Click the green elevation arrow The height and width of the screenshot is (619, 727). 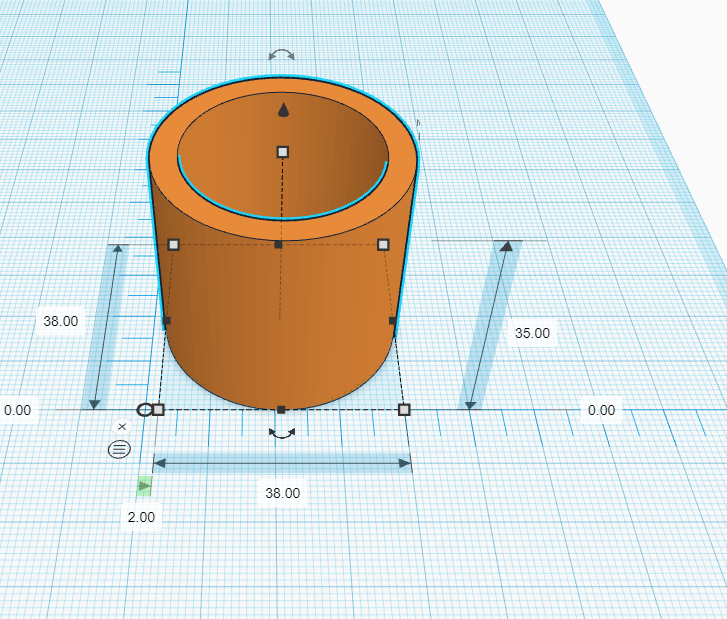point(144,486)
